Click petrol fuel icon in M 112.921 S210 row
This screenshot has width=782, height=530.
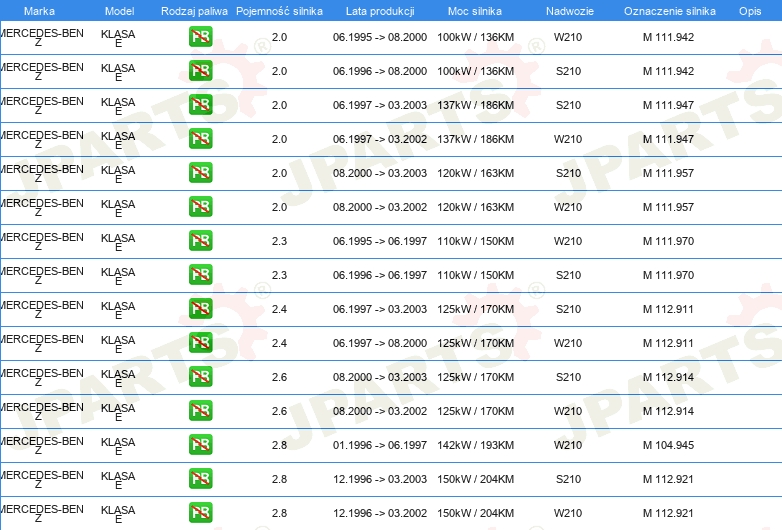200,479
